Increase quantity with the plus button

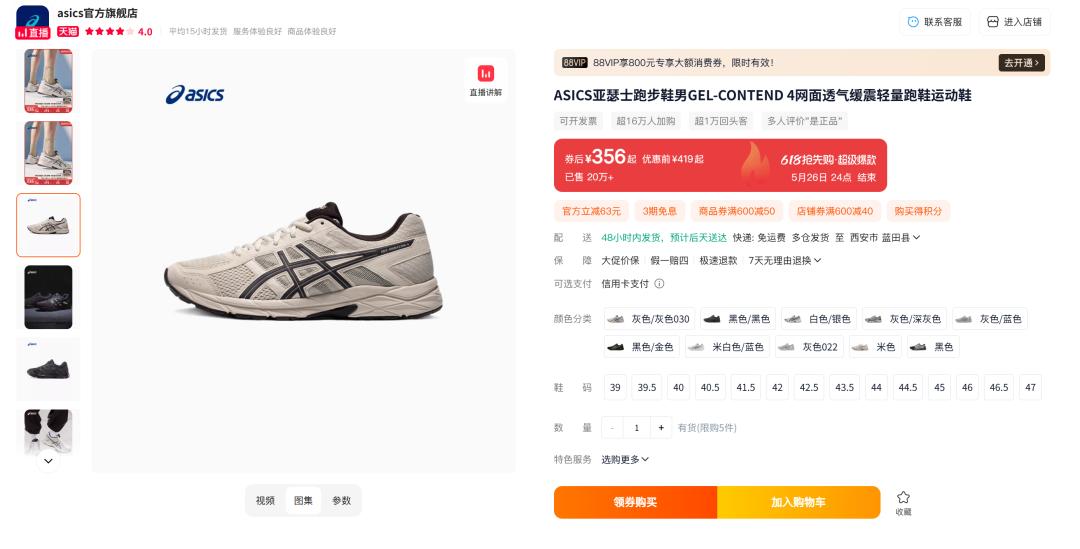coord(661,428)
